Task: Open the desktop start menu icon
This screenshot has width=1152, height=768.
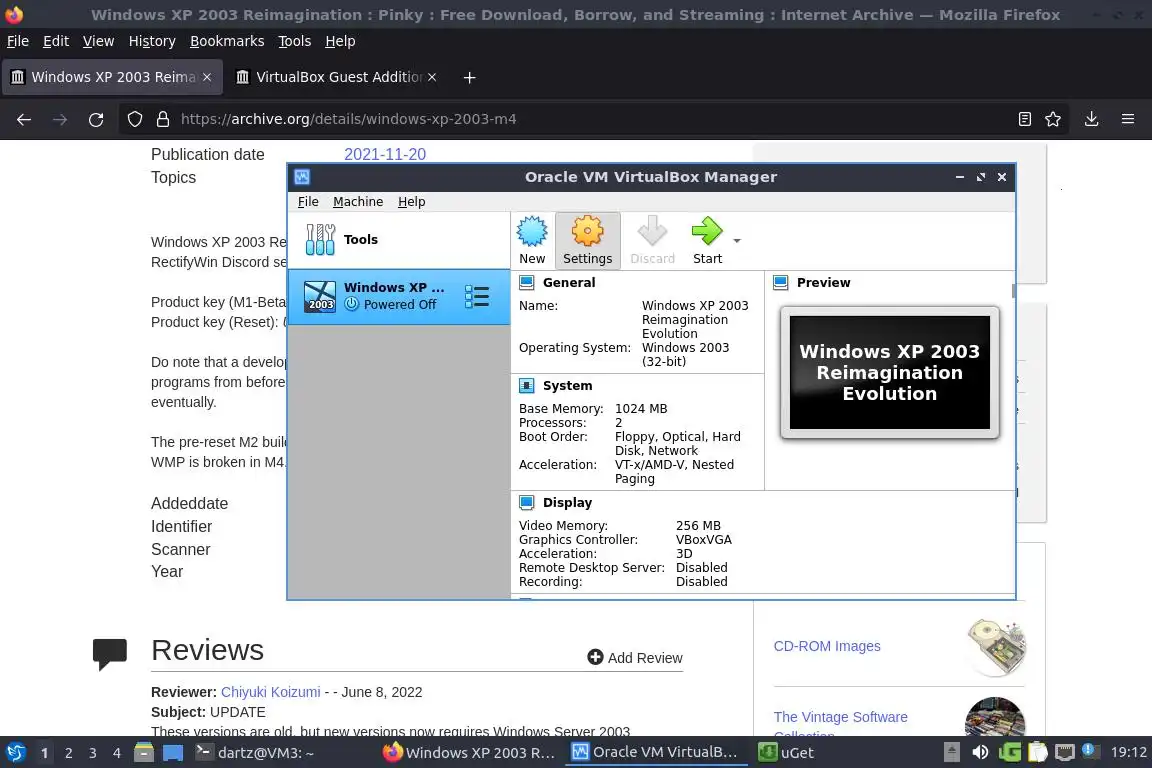Action: (16, 753)
